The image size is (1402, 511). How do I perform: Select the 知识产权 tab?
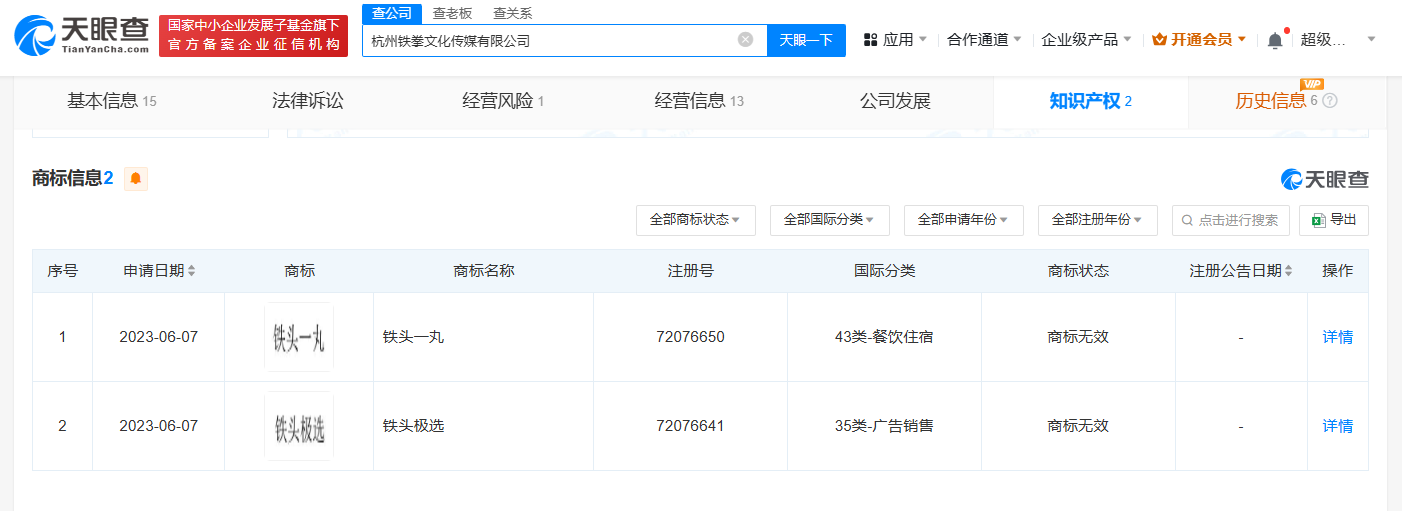[1091, 101]
